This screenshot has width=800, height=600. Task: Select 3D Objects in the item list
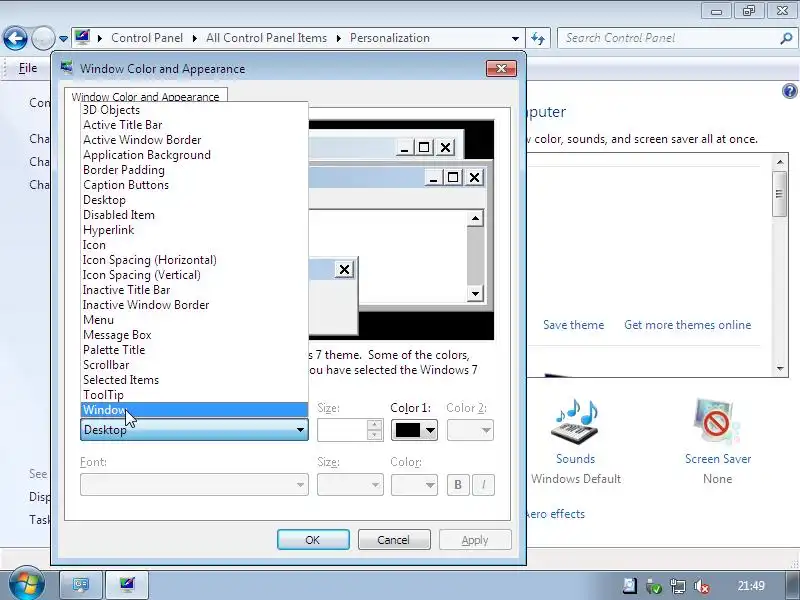coord(194,110)
